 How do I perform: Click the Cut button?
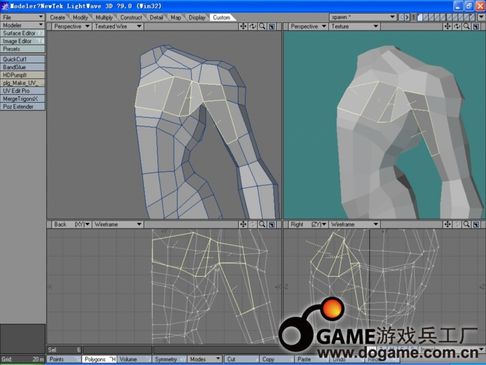click(241, 359)
